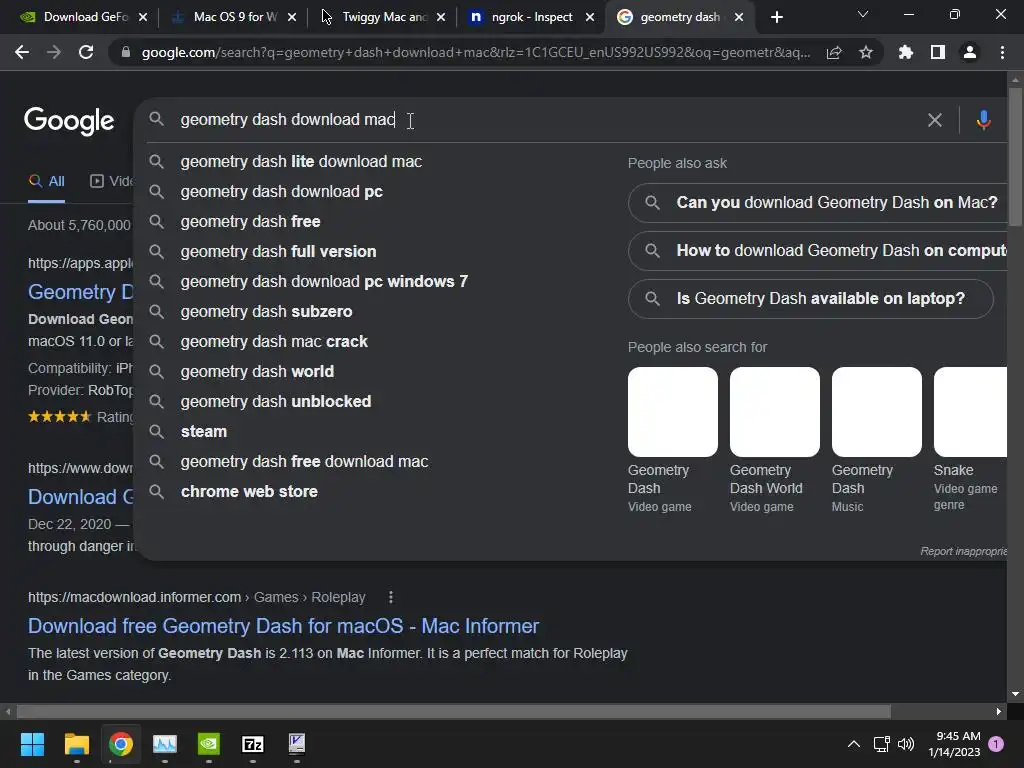
Task: Open the notification badge in taskbar
Action: click(x=996, y=744)
